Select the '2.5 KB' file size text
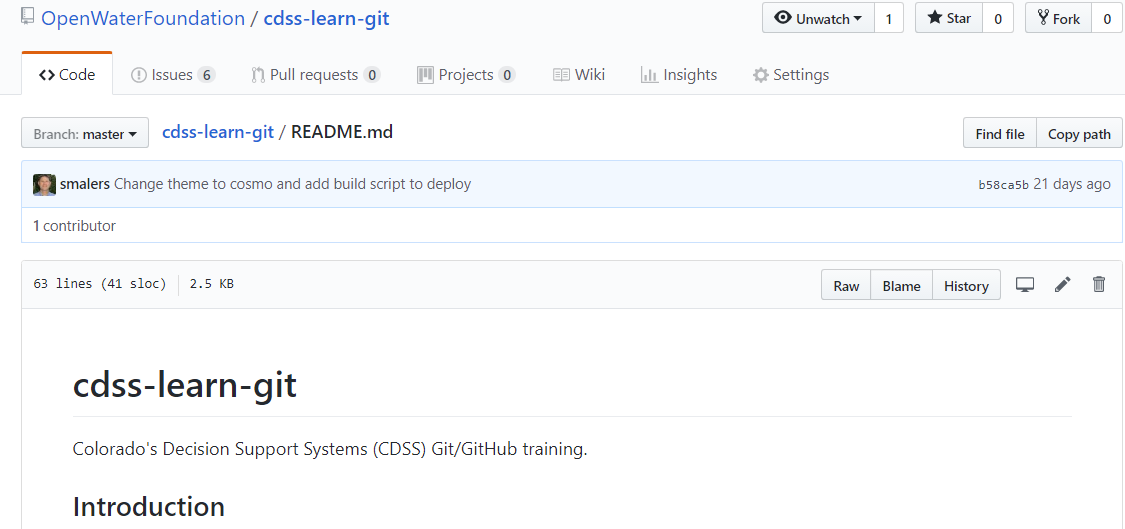 coord(212,284)
